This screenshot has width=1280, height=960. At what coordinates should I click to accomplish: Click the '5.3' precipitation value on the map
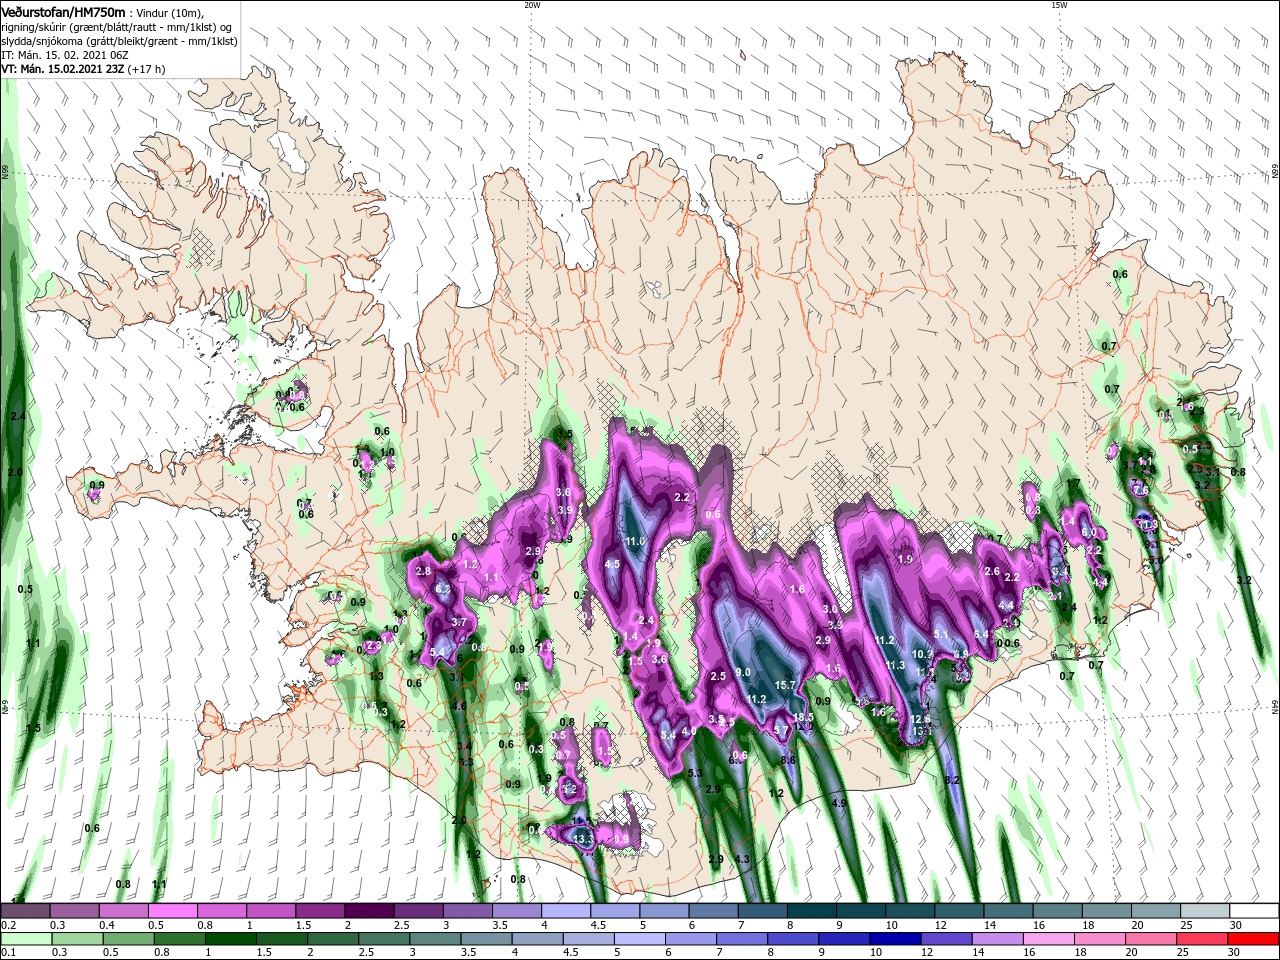[695, 773]
